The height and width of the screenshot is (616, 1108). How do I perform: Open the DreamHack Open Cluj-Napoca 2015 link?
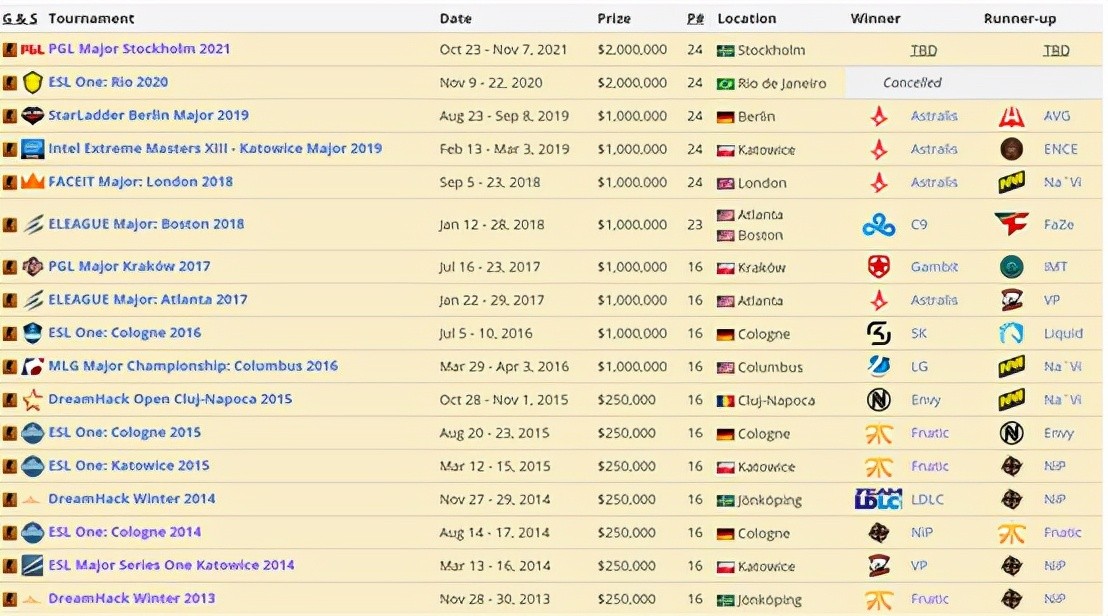coord(170,399)
